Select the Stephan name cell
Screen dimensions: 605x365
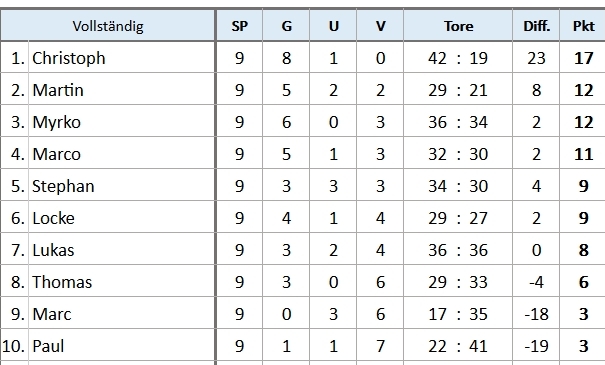tap(122, 186)
